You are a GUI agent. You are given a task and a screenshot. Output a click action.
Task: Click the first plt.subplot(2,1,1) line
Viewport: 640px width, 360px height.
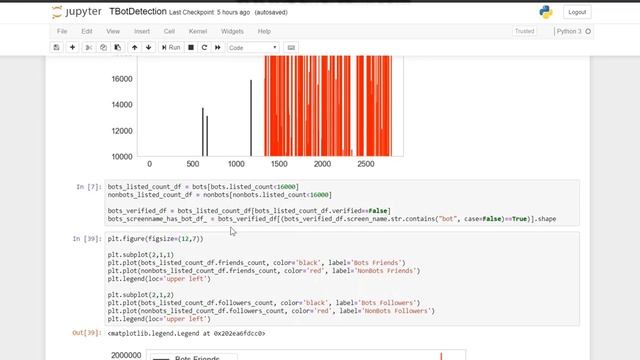coord(141,255)
